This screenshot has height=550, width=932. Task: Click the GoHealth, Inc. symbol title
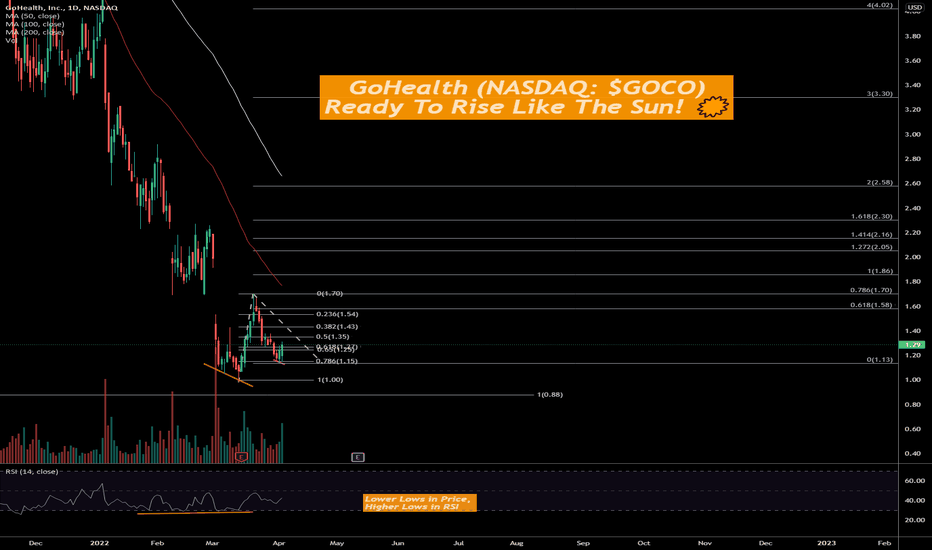(x=62, y=8)
